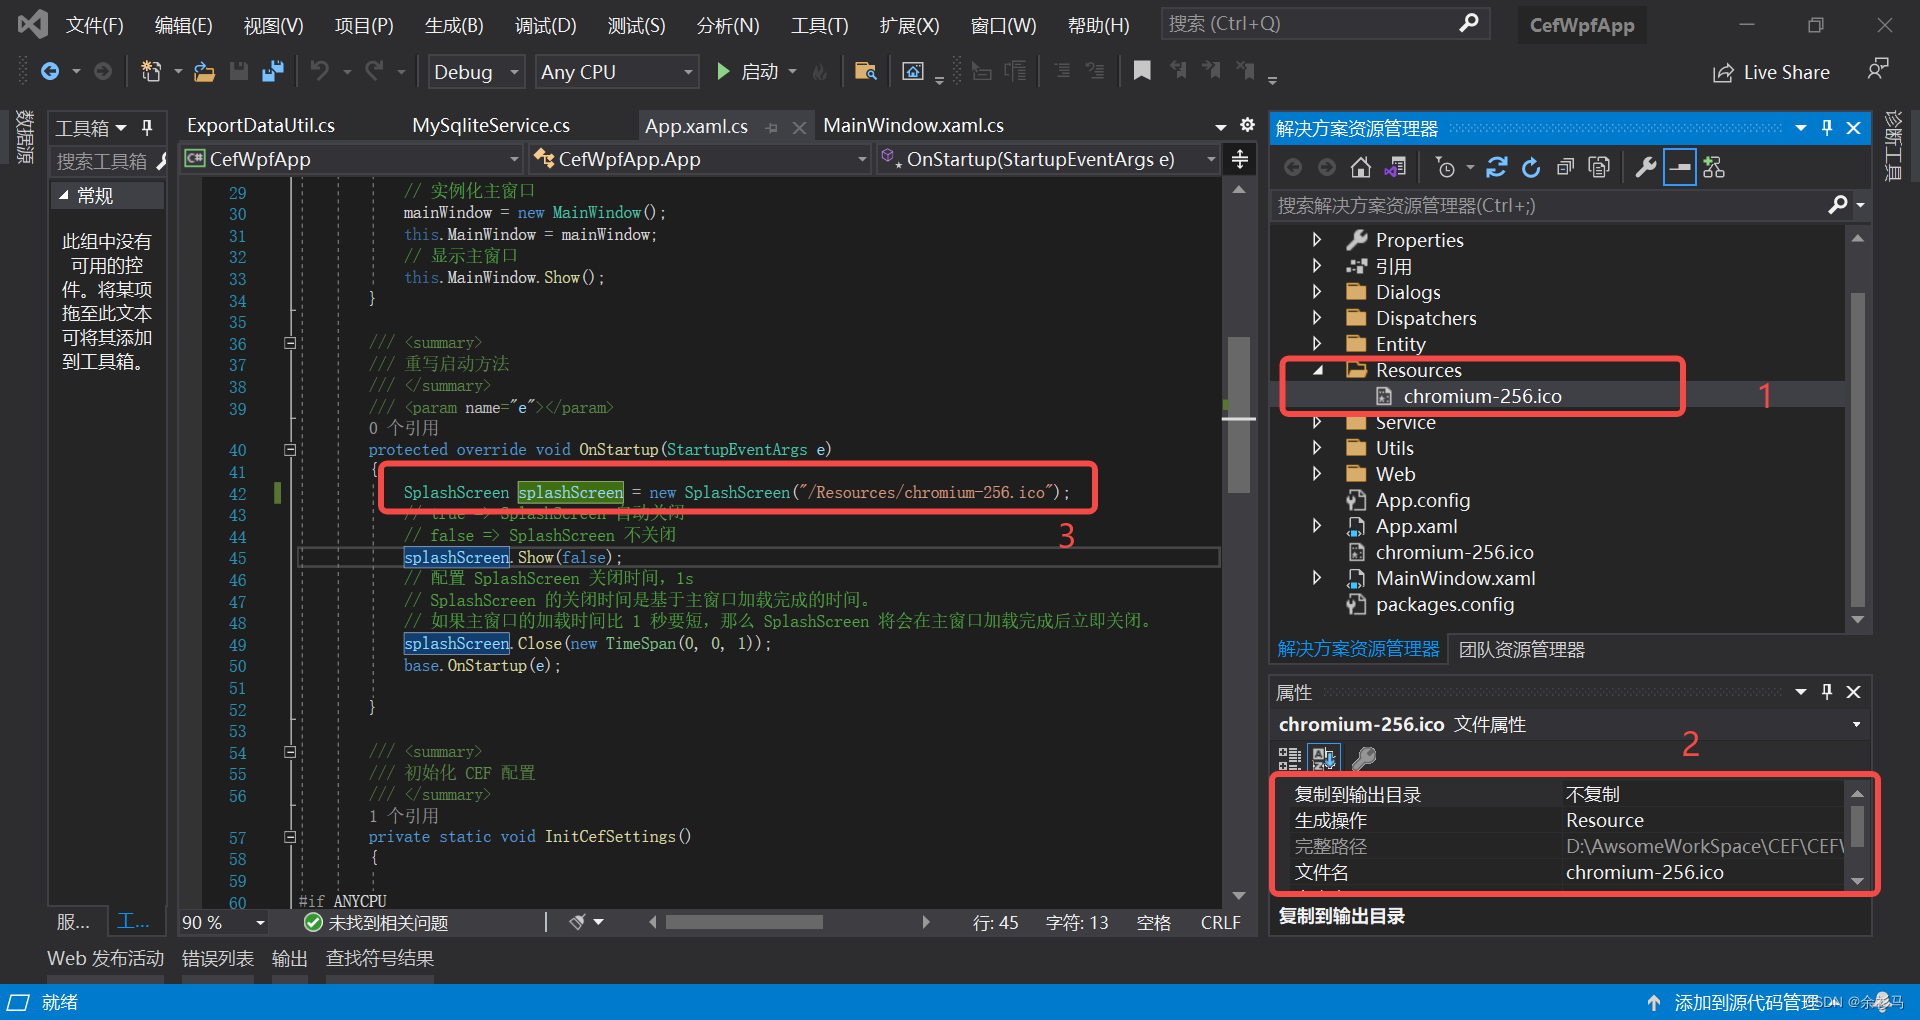Screen dimensions: 1920x1020
Task: Open the 调试(D) menu
Action: 545,25
